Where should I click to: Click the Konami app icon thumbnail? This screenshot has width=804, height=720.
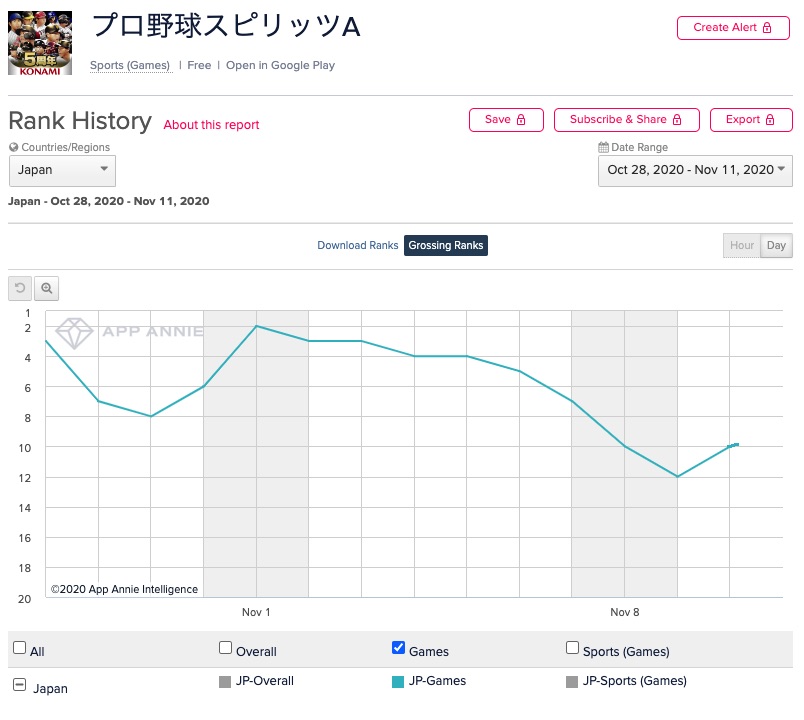click(x=40, y=43)
